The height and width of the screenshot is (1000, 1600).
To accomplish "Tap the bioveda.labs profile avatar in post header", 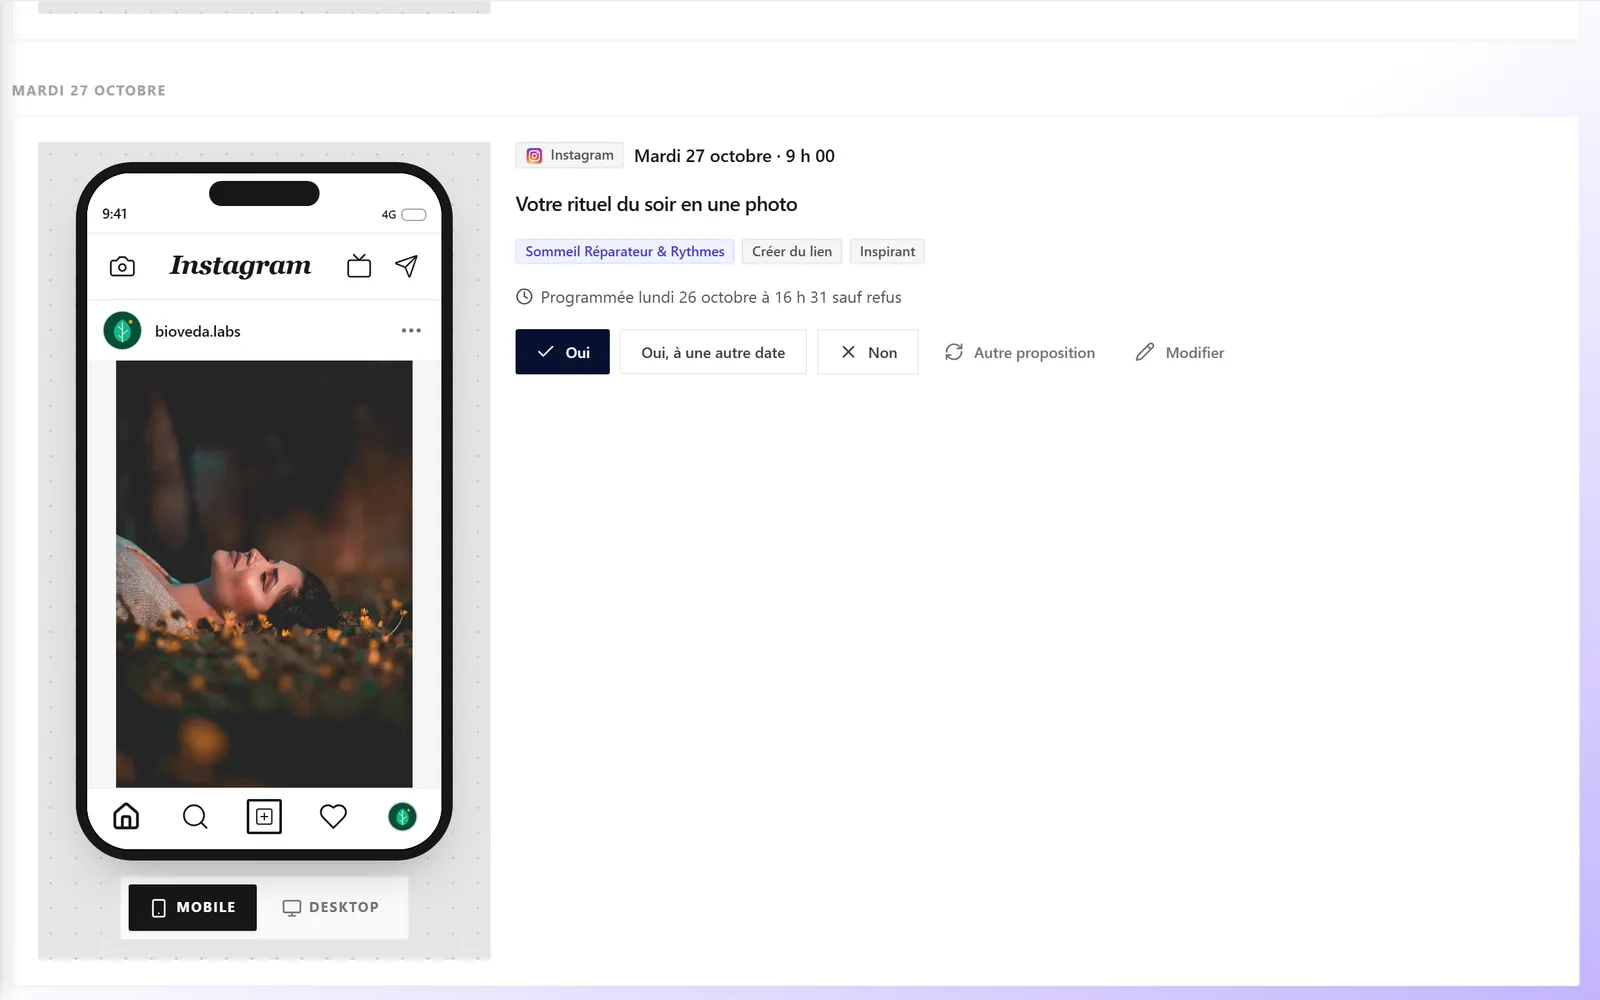I will click(x=122, y=331).
